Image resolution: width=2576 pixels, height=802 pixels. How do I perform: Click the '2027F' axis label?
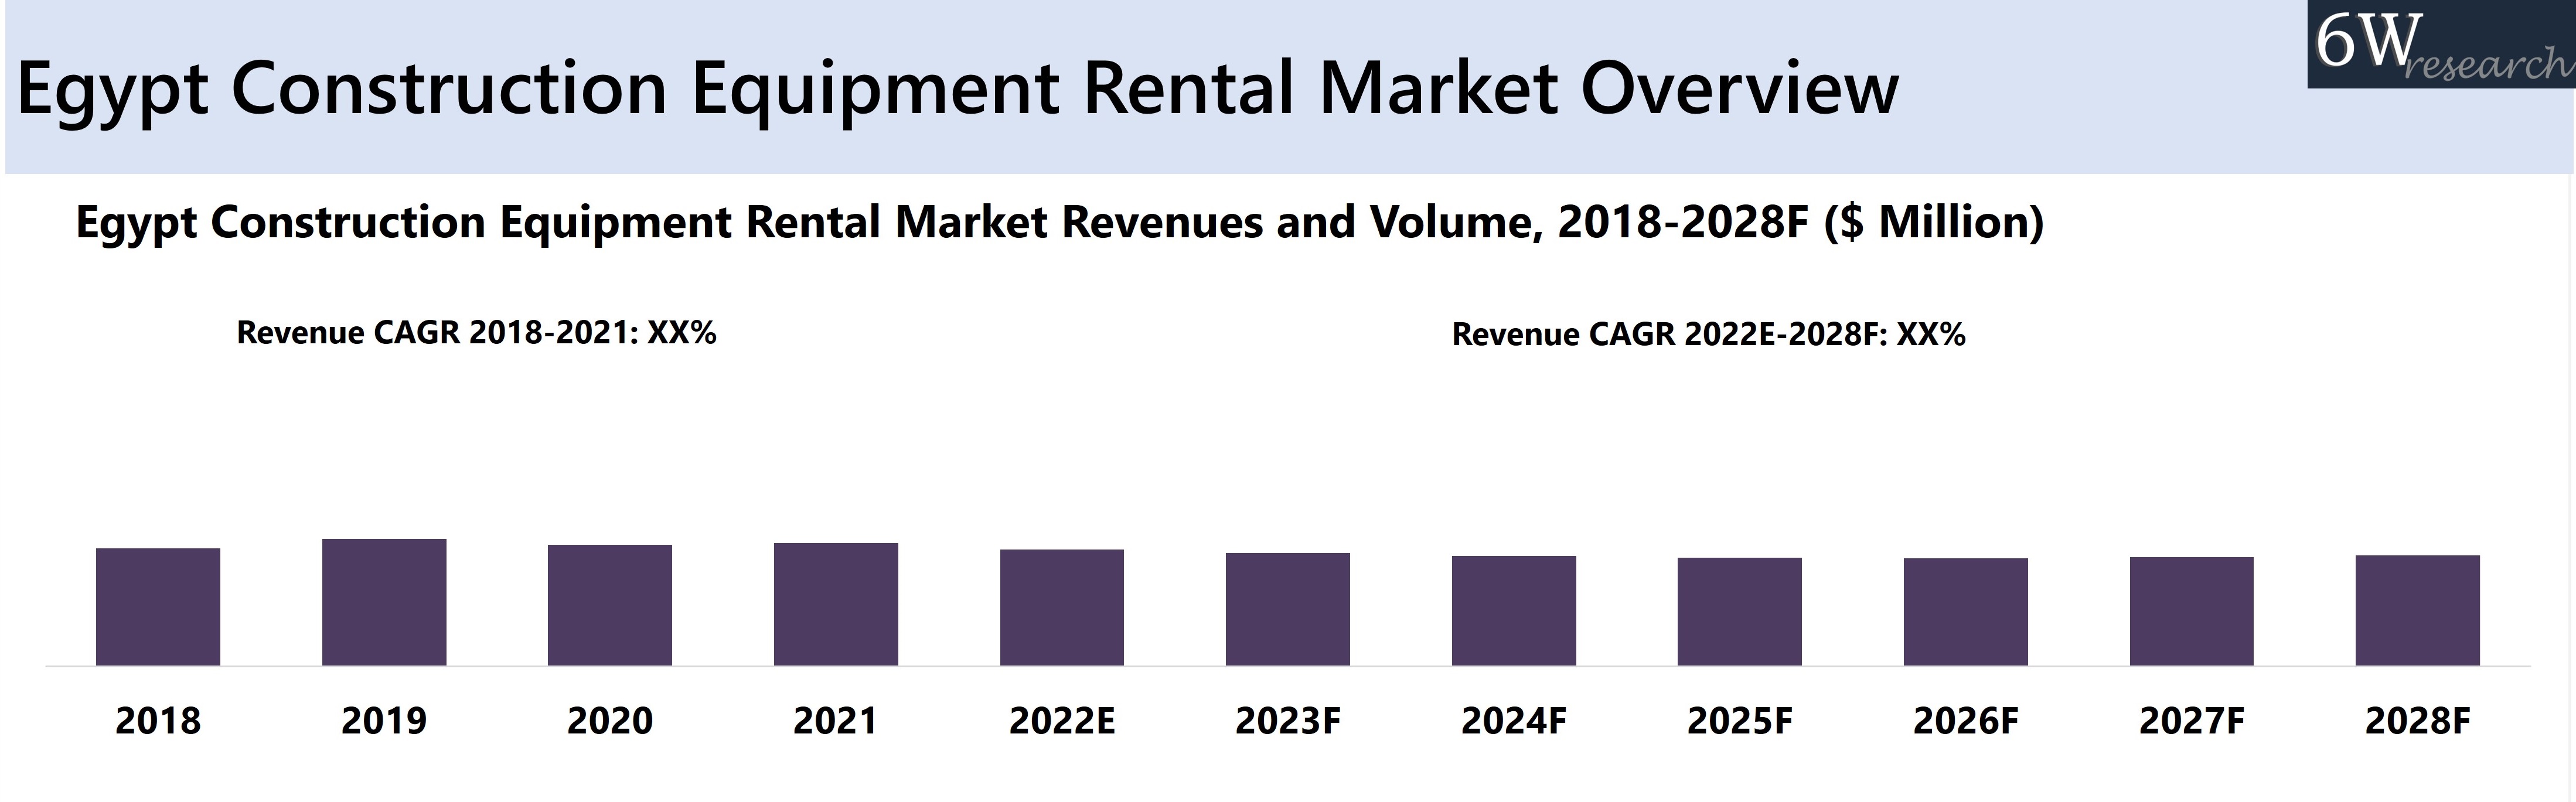click(2192, 721)
